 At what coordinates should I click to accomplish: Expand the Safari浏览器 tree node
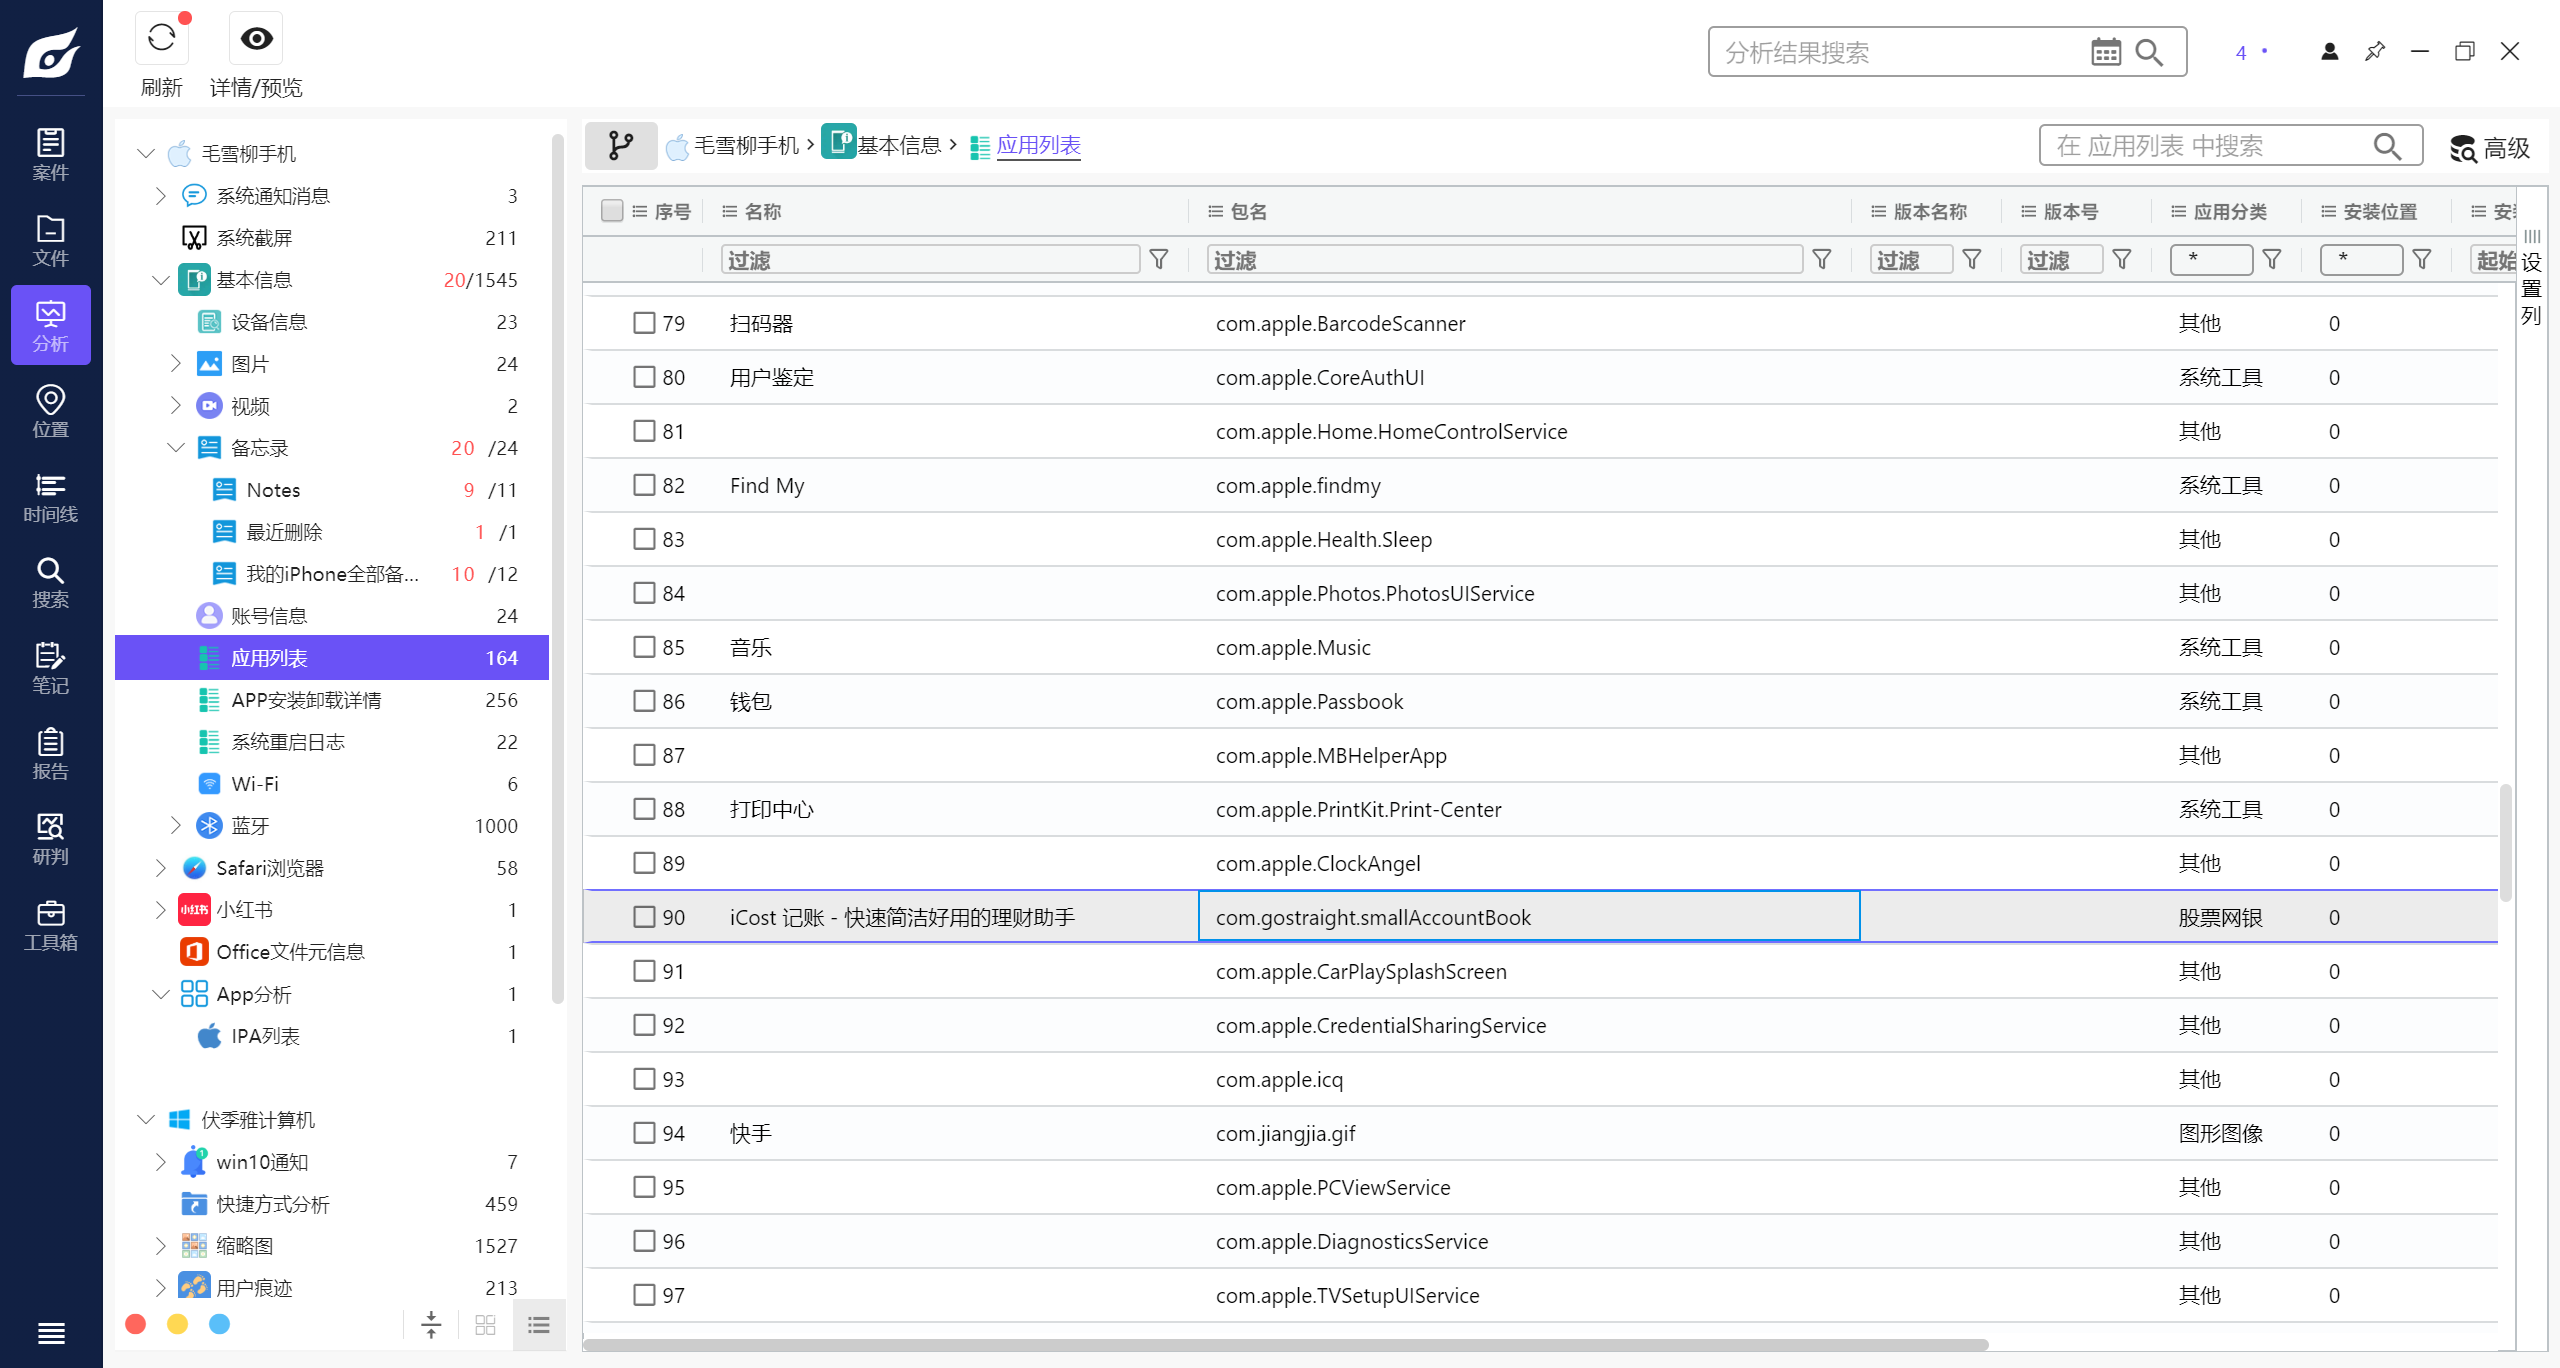pos(160,868)
